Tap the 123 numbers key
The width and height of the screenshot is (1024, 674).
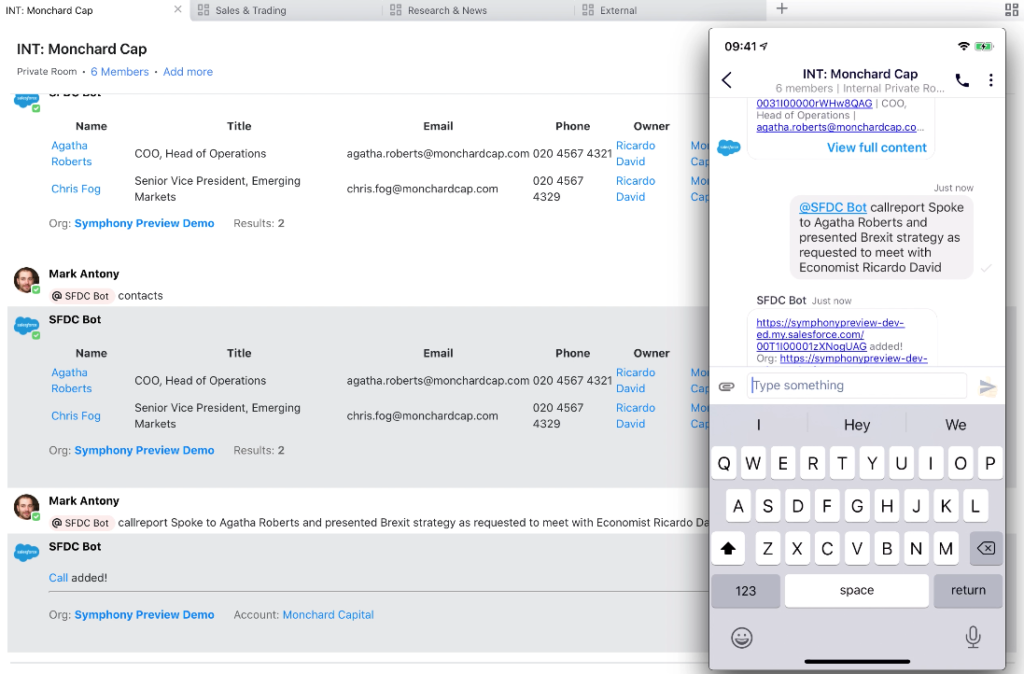(x=745, y=591)
